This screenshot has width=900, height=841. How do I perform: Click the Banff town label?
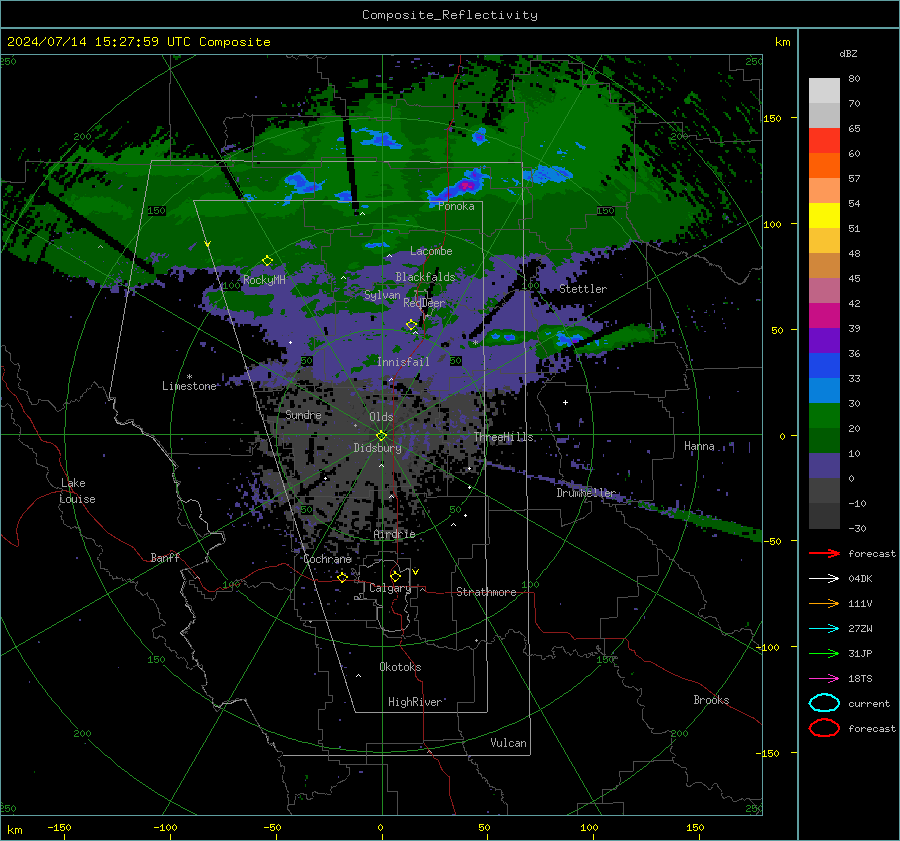point(165,557)
